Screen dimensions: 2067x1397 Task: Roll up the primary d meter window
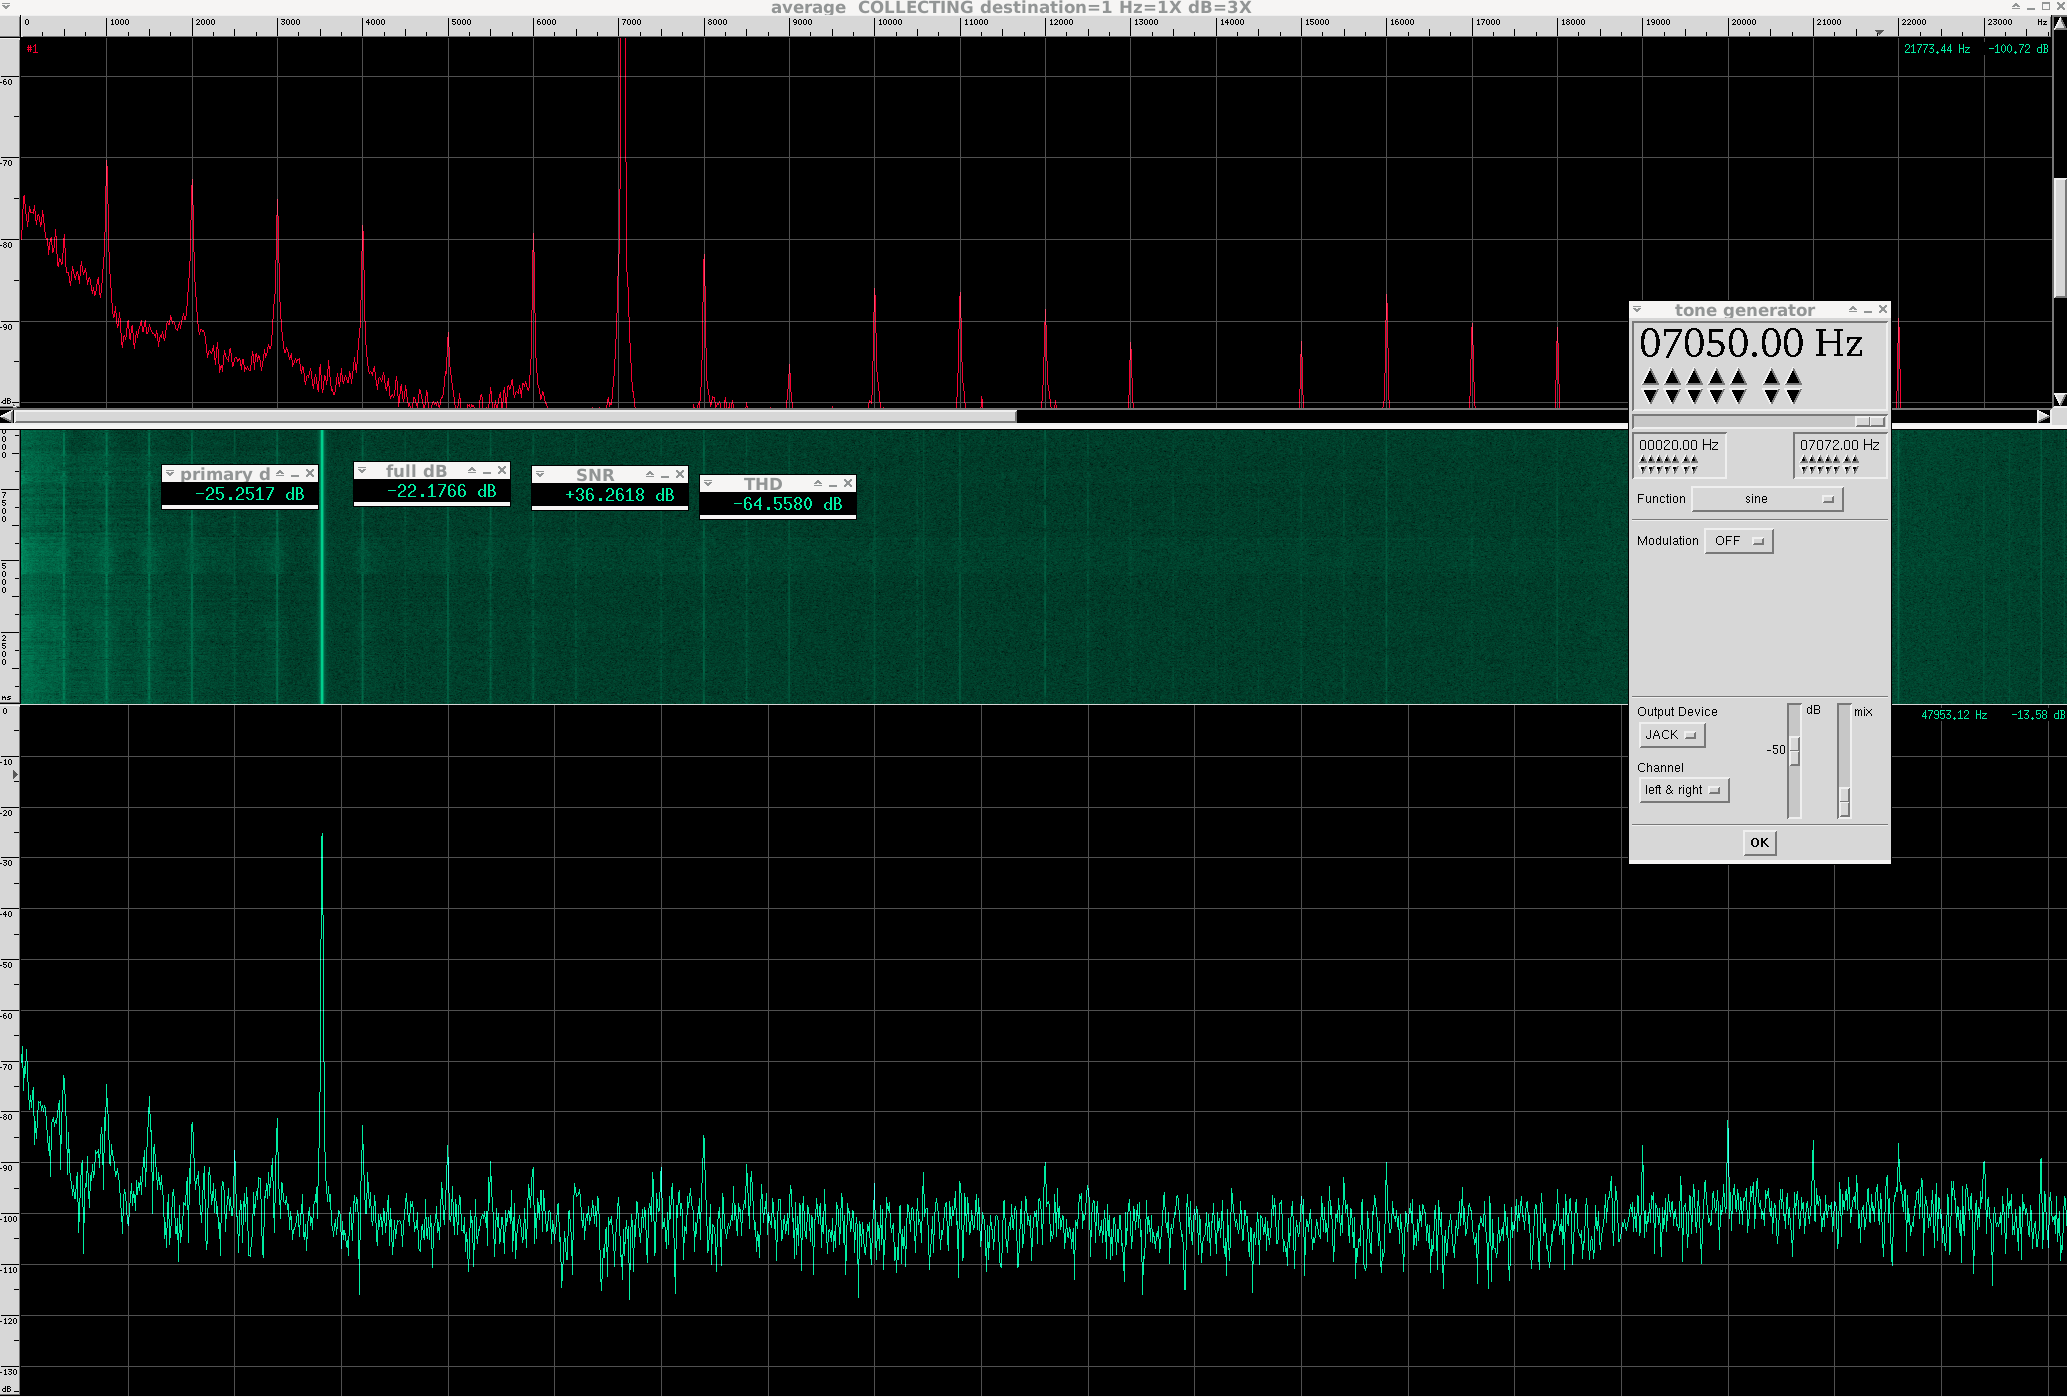(x=280, y=474)
